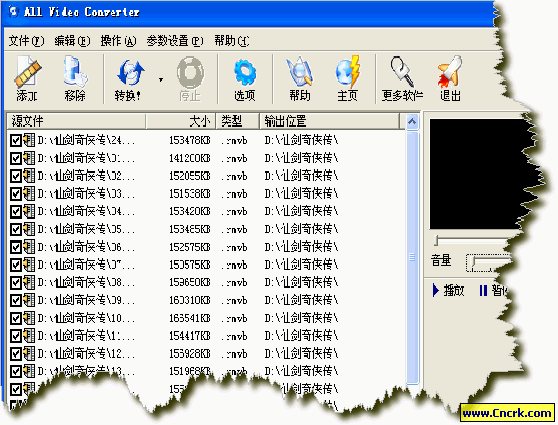Image resolution: width=558 pixels, height=425 pixels.
Task: Select source file D:\仙剑奇侠传\03...
Action: [86, 194]
